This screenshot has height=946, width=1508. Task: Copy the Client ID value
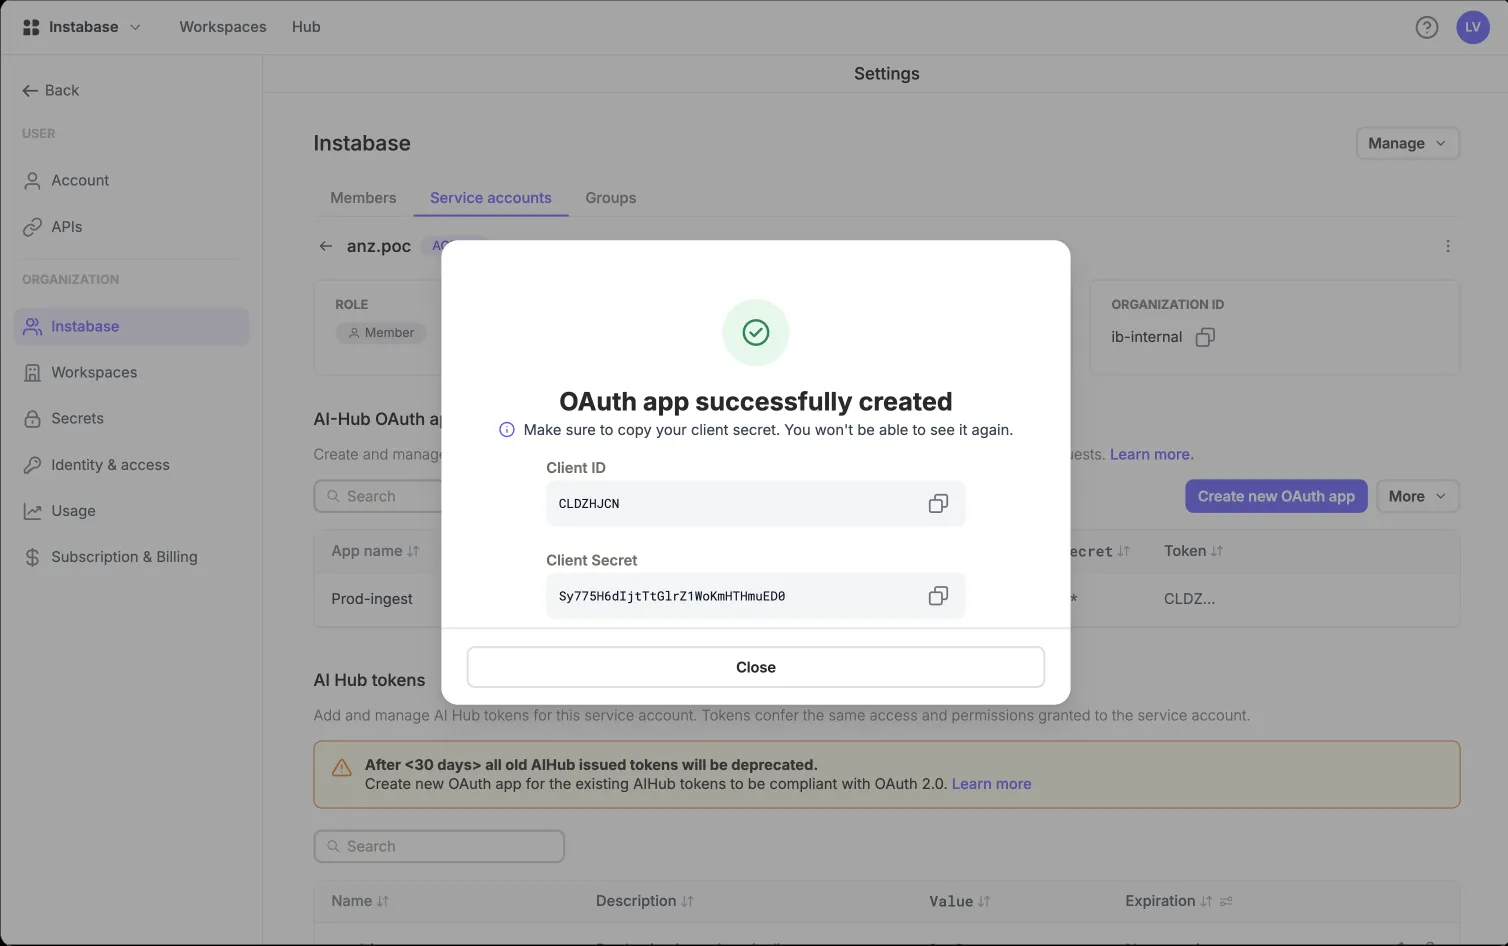coord(938,504)
